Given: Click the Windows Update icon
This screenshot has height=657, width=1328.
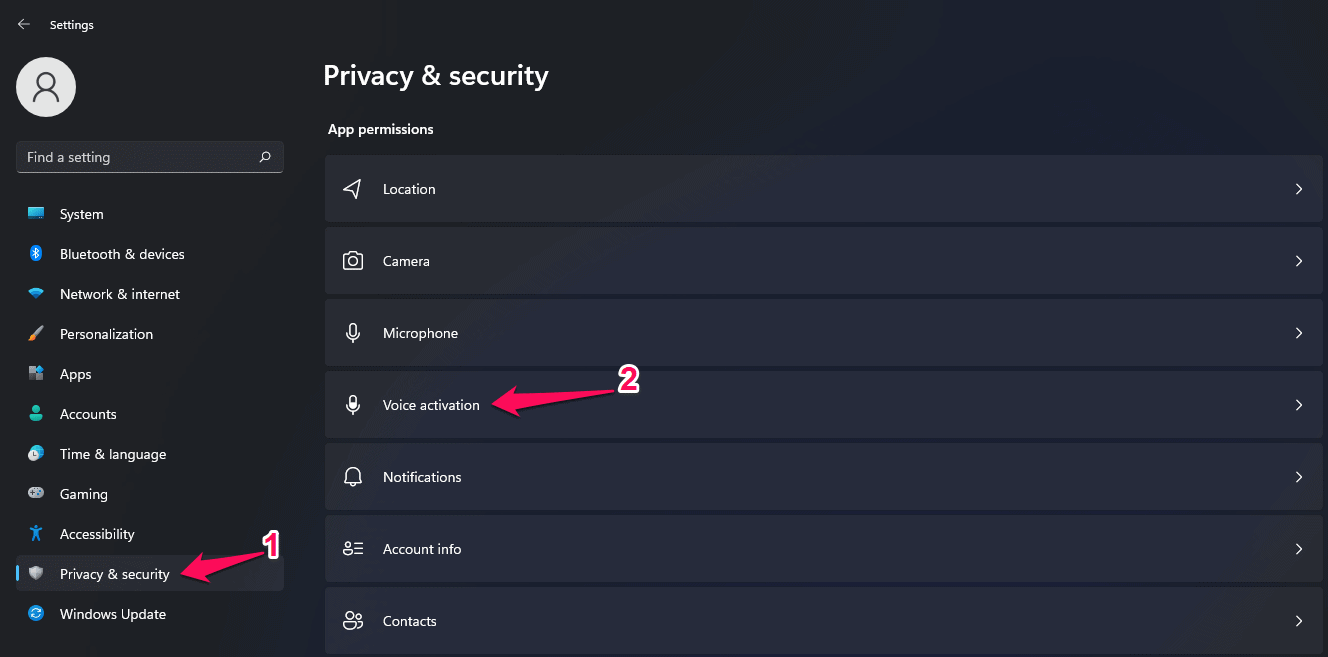Looking at the screenshot, I should tap(36, 614).
